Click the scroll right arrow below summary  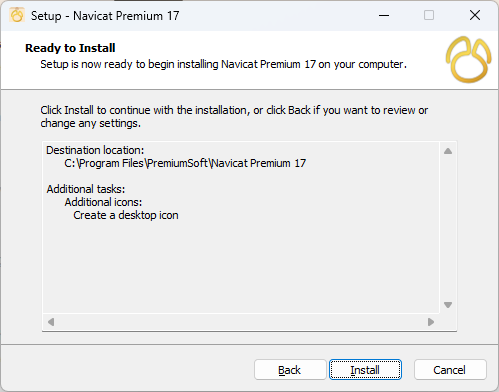(x=431, y=322)
